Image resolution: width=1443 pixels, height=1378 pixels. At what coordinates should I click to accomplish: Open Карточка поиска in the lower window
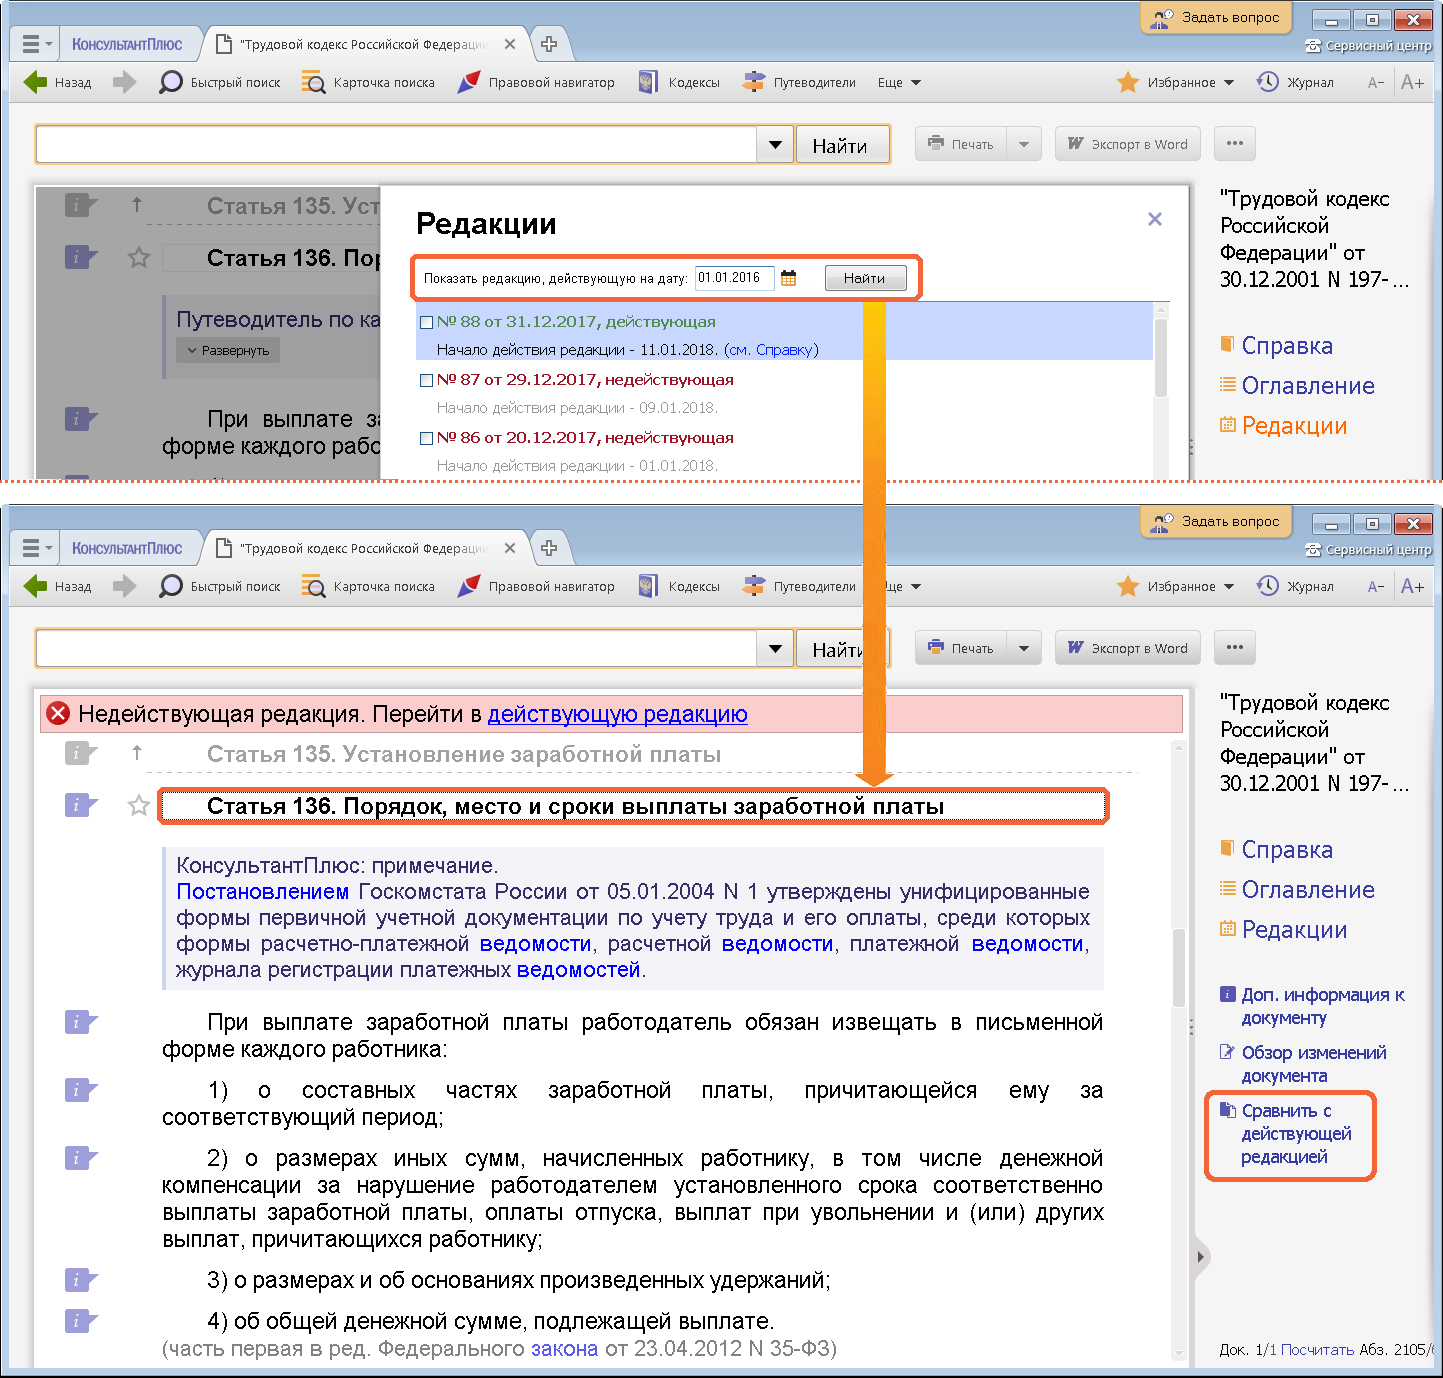tap(368, 586)
